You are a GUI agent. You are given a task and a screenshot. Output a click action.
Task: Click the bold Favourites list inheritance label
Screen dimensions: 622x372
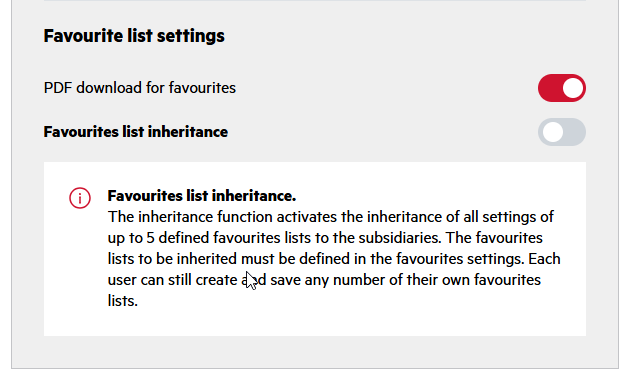click(x=136, y=132)
